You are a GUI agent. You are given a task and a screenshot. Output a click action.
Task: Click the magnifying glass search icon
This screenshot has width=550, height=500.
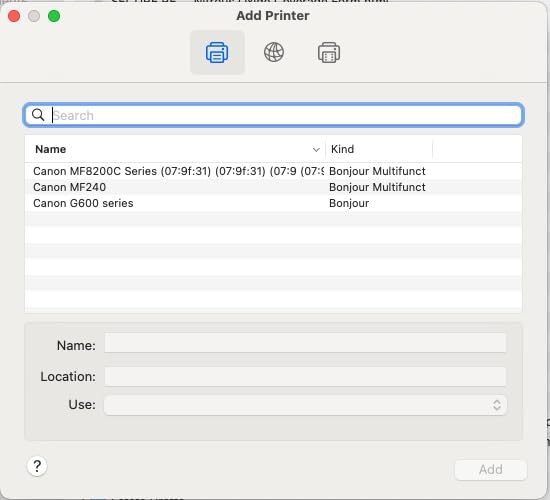point(38,115)
